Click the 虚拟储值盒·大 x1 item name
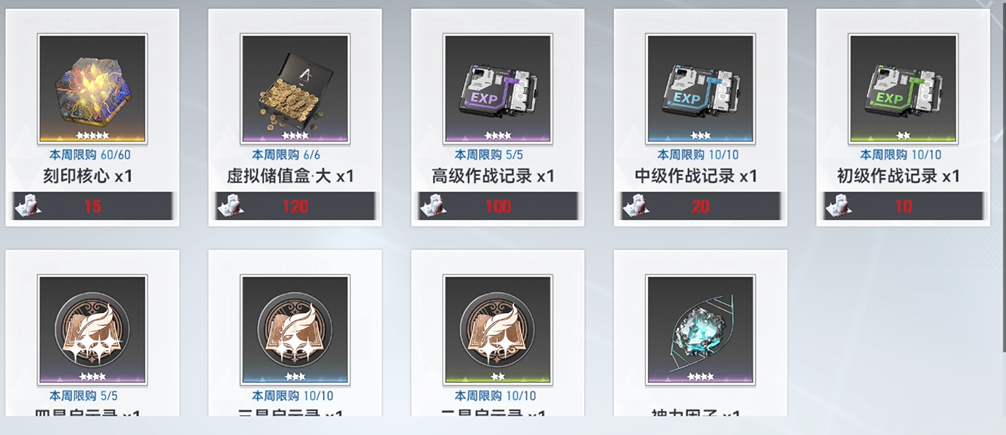1006x435 pixels. [290, 176]
